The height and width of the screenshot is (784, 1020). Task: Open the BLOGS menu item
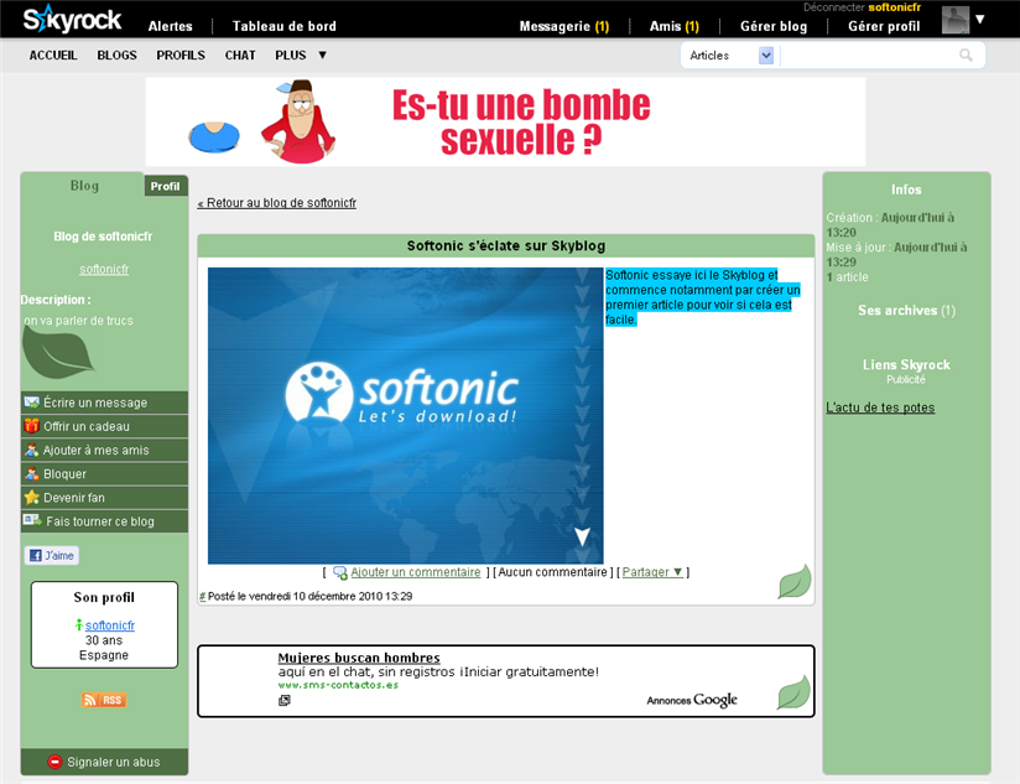117,55
